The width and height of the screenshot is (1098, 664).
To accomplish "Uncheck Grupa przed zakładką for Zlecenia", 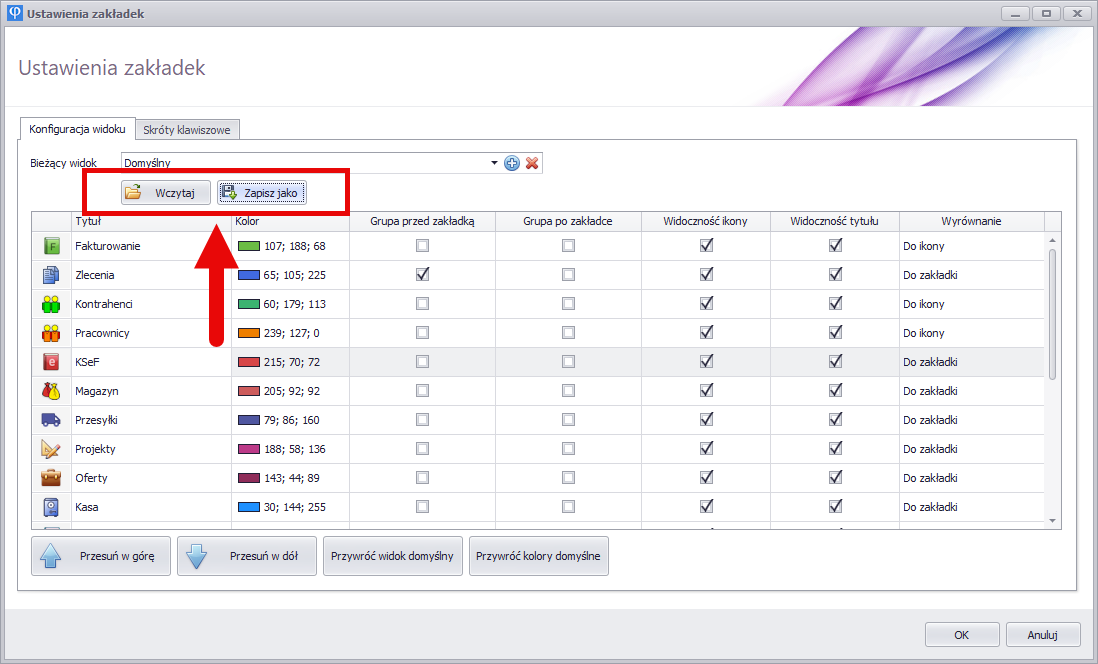I will (x=422, y=274).
